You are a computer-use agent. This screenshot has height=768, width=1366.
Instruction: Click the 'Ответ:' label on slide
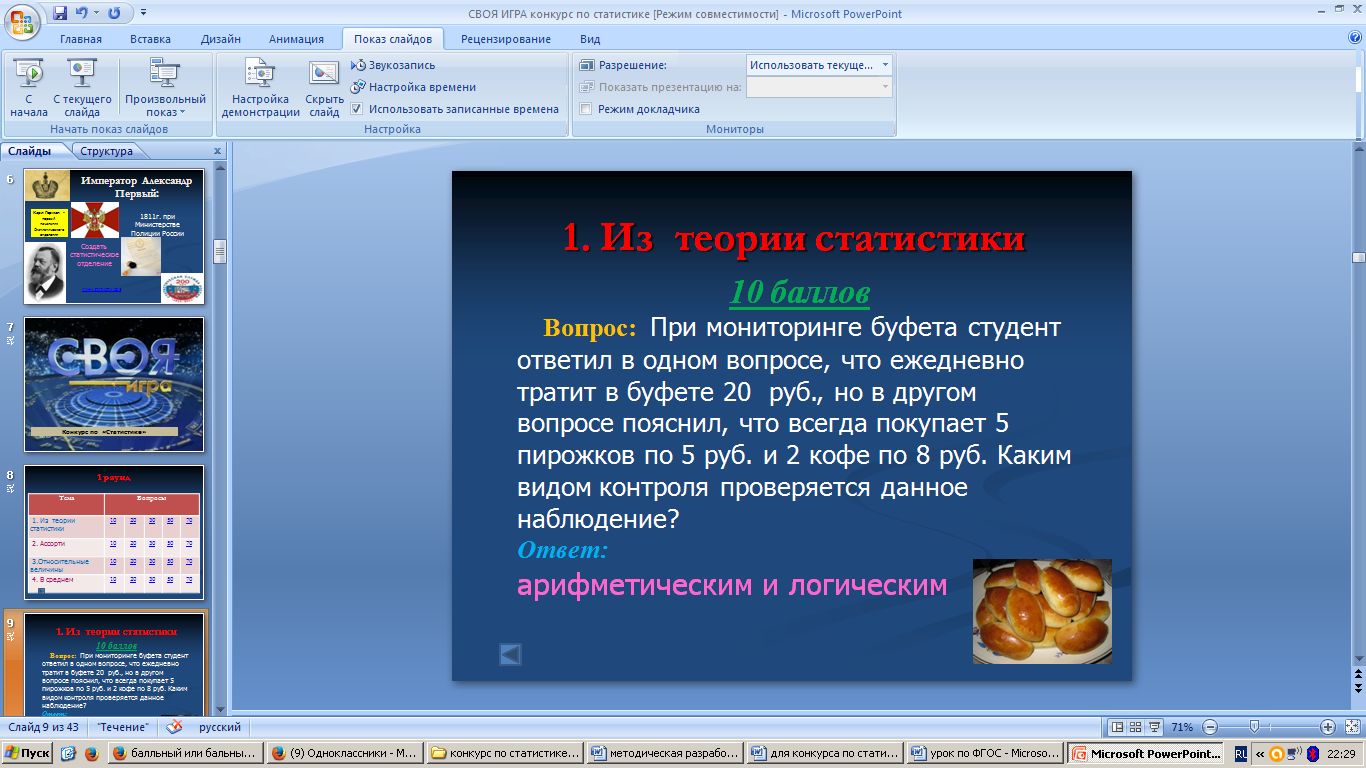[x=562, y=550]
